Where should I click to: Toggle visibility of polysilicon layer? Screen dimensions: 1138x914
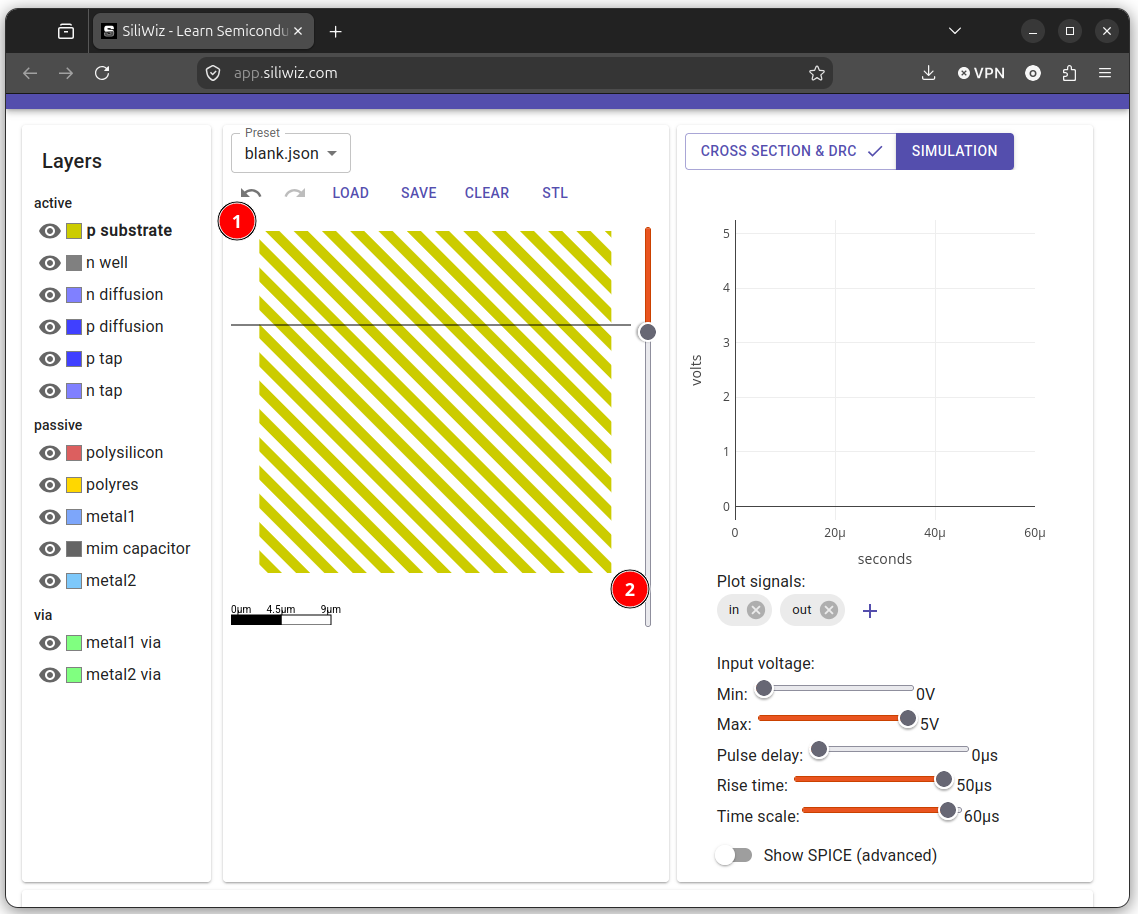(x=49, y=453)
